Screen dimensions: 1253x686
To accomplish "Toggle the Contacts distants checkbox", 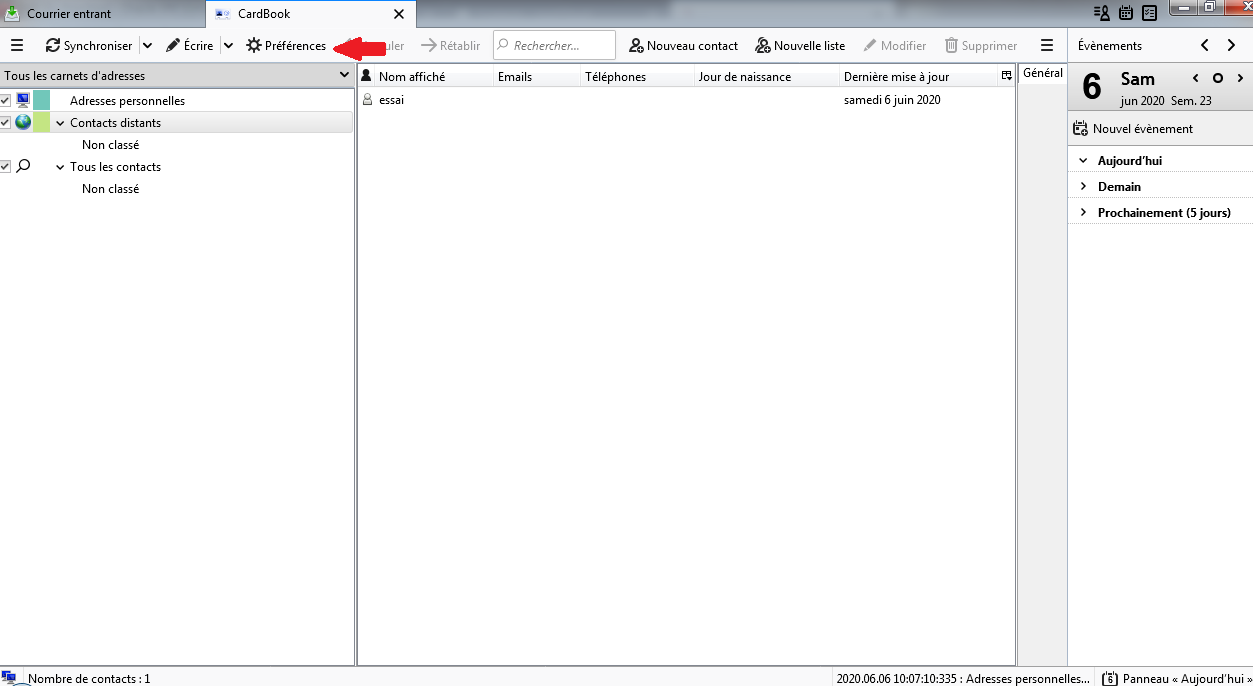I will 5,122.
